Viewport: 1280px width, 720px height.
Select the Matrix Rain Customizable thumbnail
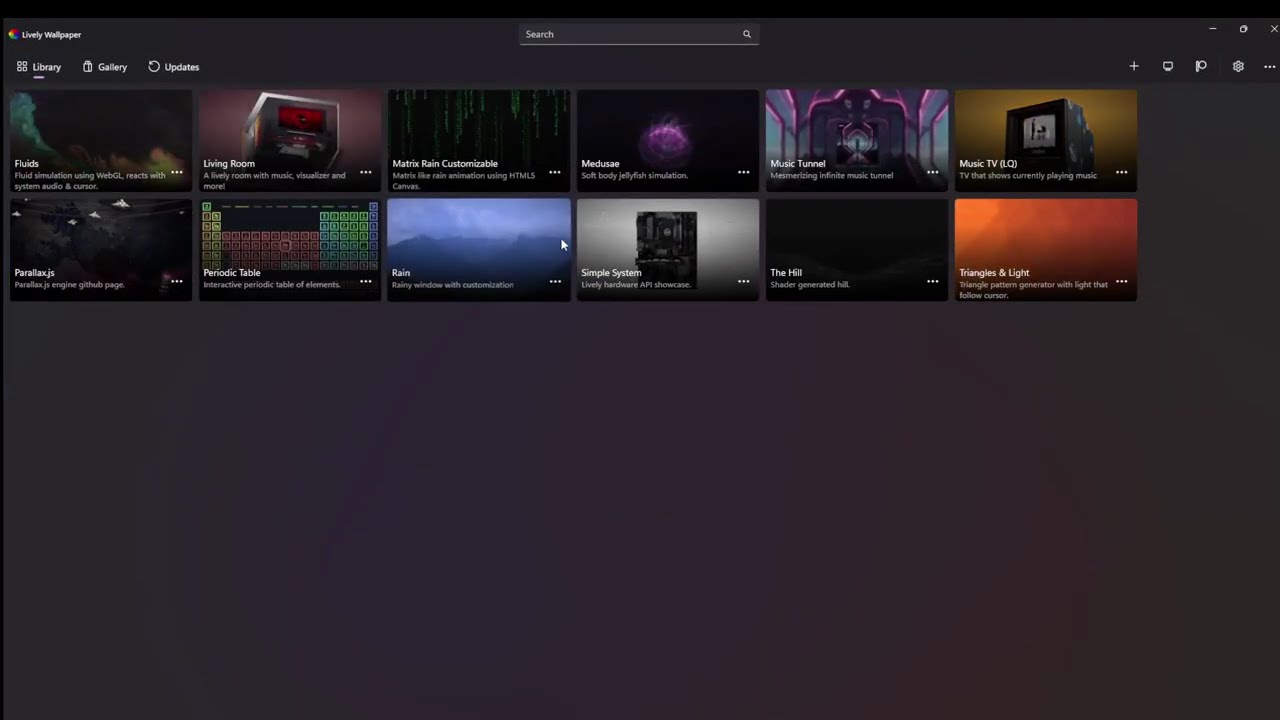[479, 140]
